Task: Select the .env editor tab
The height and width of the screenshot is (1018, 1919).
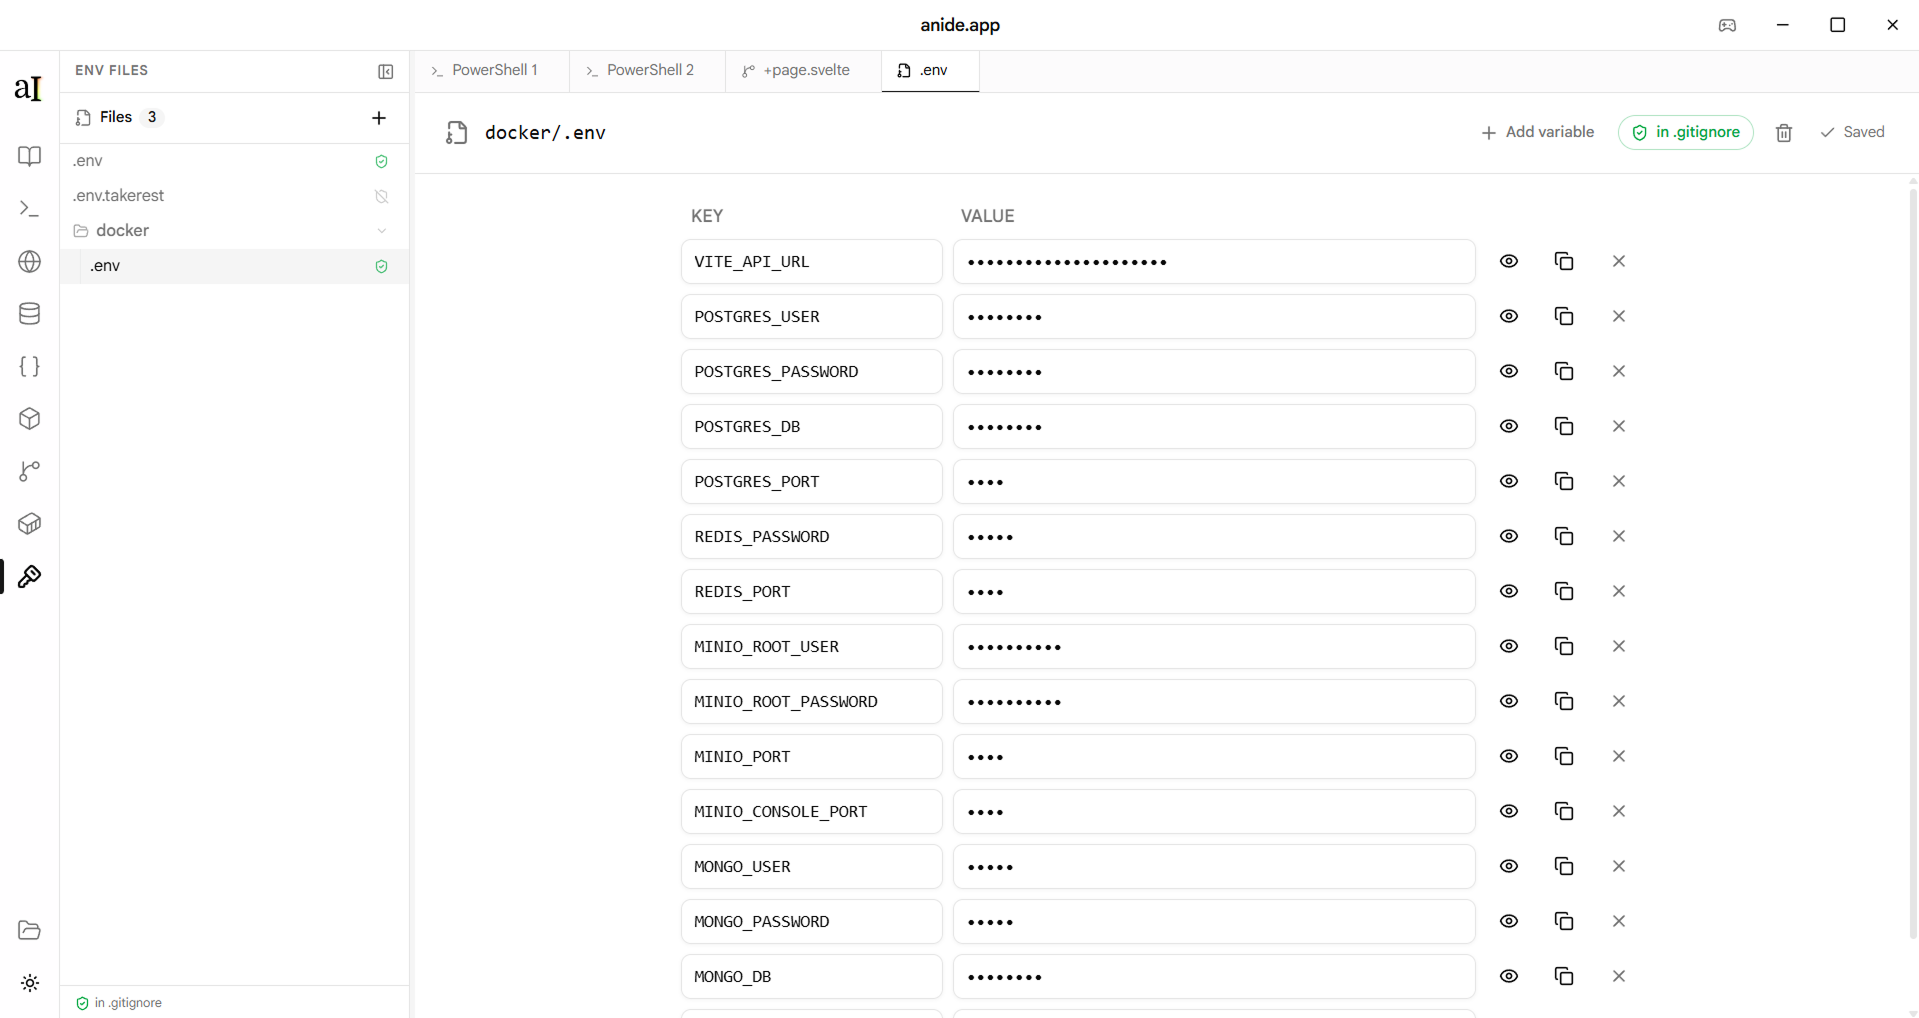Action: click(930, 71)
